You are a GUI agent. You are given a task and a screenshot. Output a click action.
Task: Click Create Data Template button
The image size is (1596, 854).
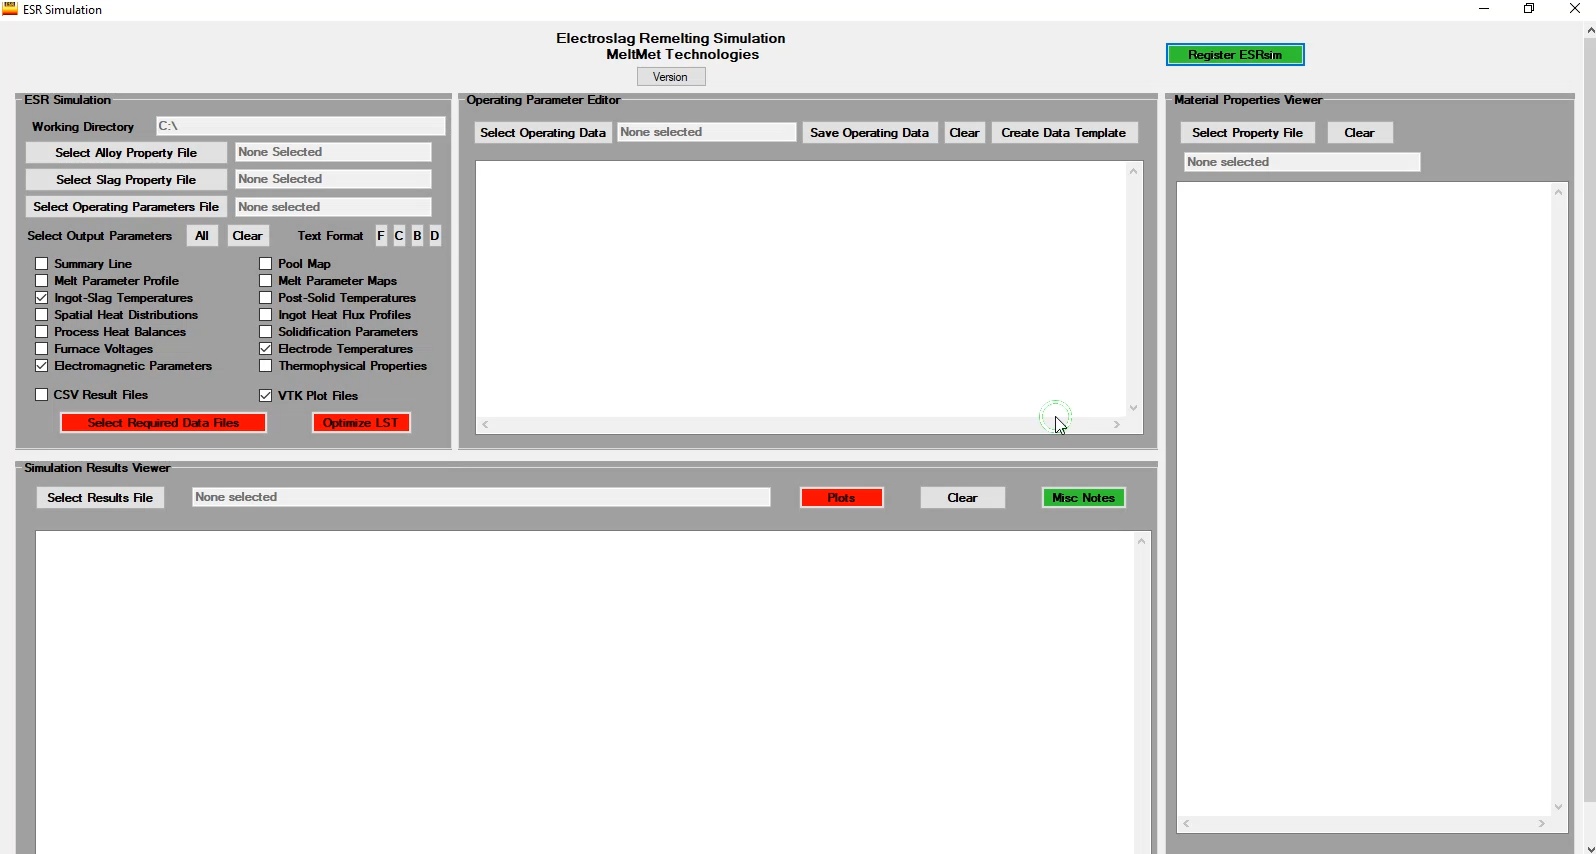click(x=1064, y=133)
